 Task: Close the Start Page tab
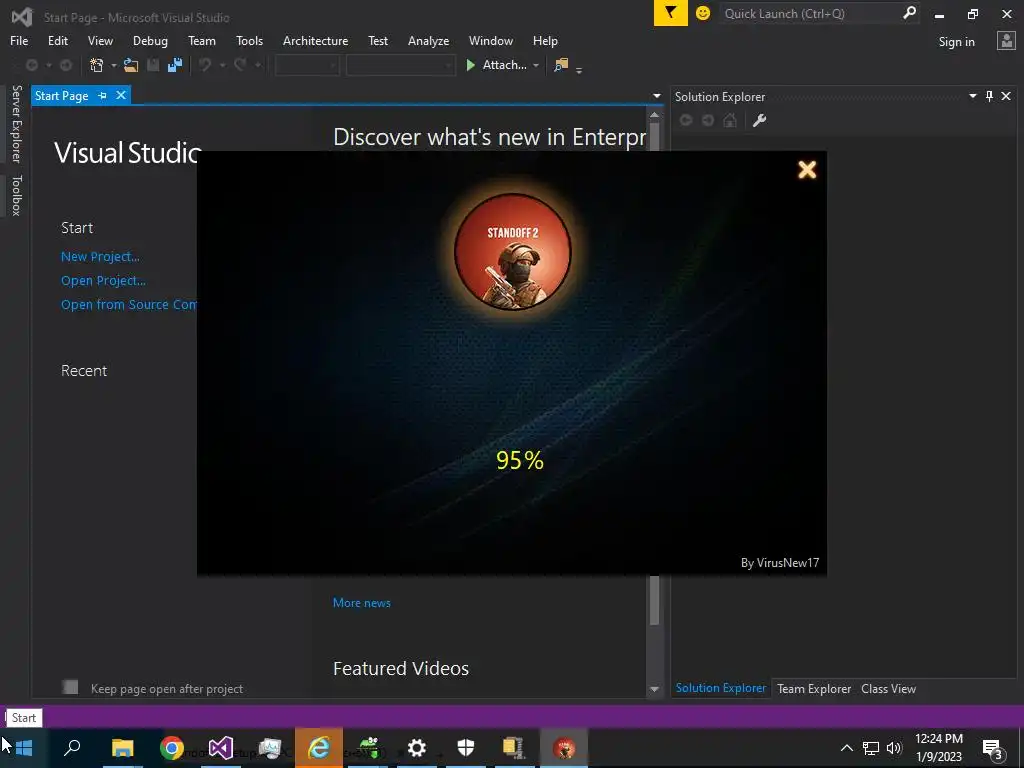pyautogui.click(x=121, y=95)
